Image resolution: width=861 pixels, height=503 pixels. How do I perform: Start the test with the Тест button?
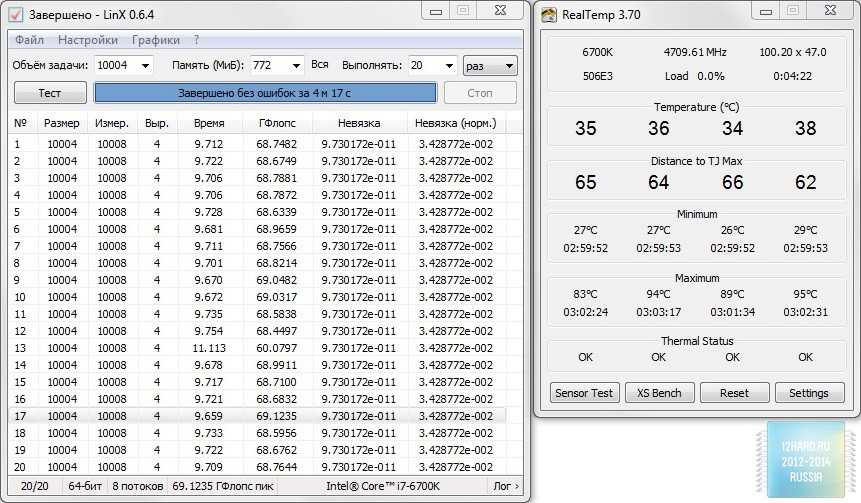pyautogui.click(x=49, y=93)
